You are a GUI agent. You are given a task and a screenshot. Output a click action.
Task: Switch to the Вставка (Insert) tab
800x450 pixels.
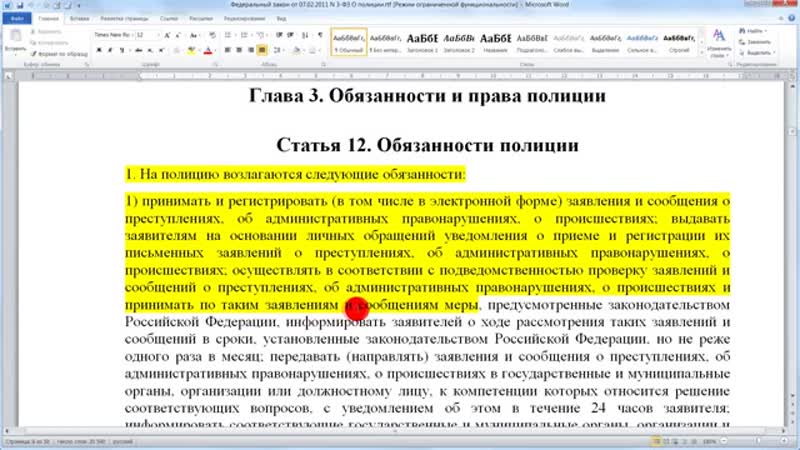click(x=80, y=19)
